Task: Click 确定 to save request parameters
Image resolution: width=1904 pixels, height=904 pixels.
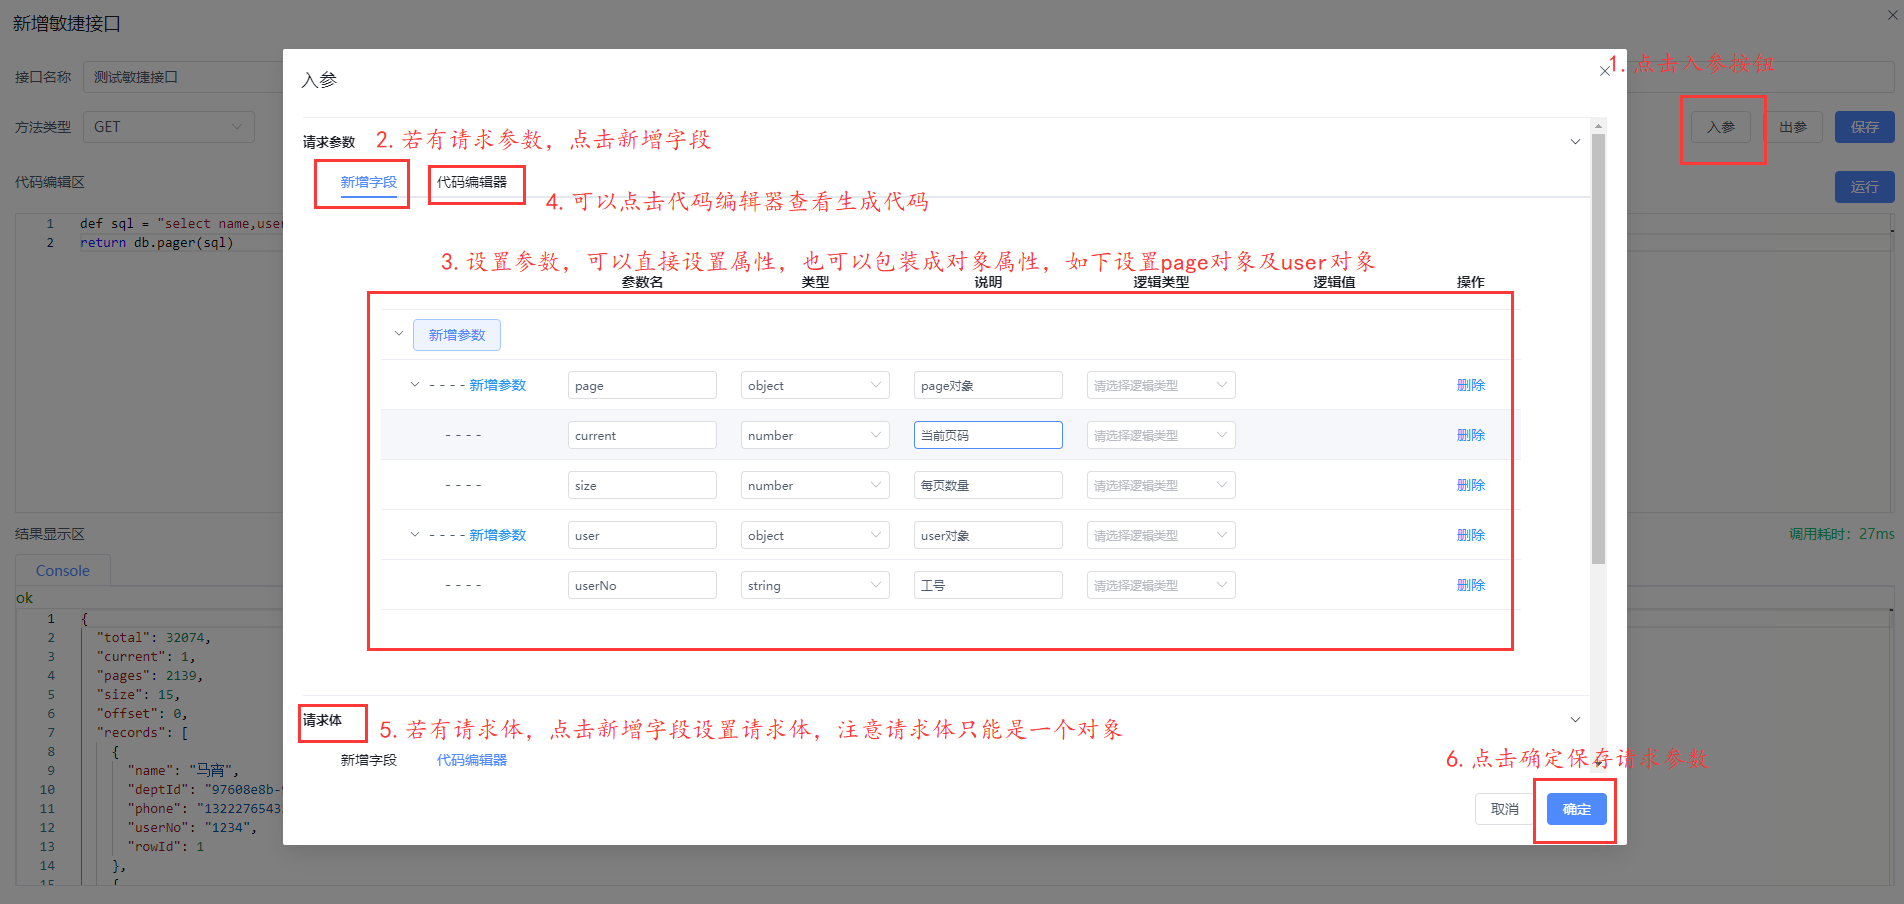Action: point(1577,809)
